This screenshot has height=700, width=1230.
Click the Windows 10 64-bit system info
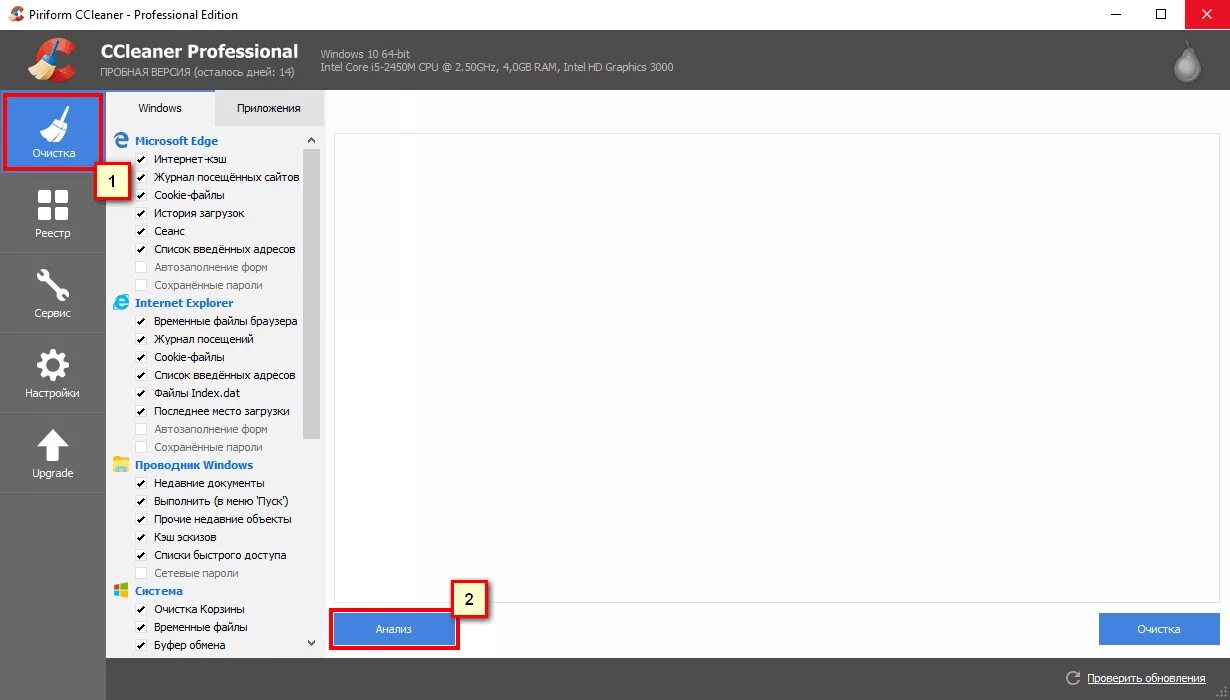365,54
